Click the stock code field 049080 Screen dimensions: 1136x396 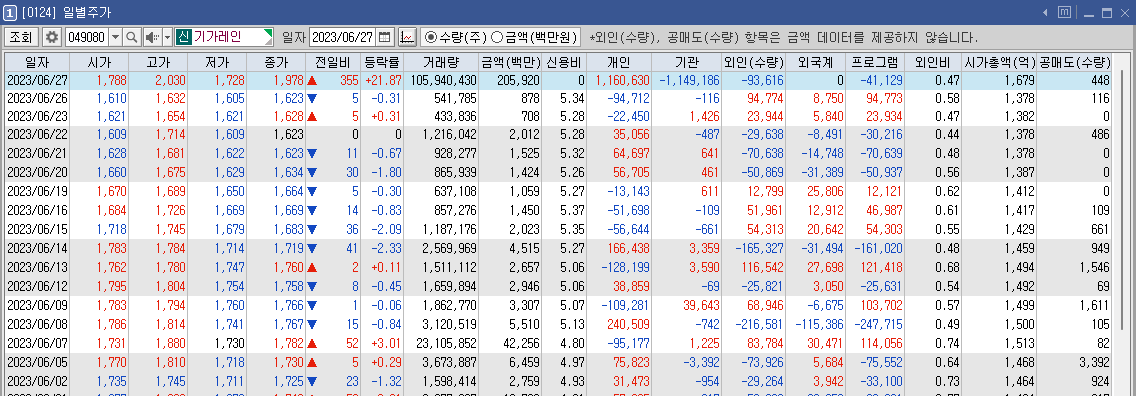click(86, 37)
